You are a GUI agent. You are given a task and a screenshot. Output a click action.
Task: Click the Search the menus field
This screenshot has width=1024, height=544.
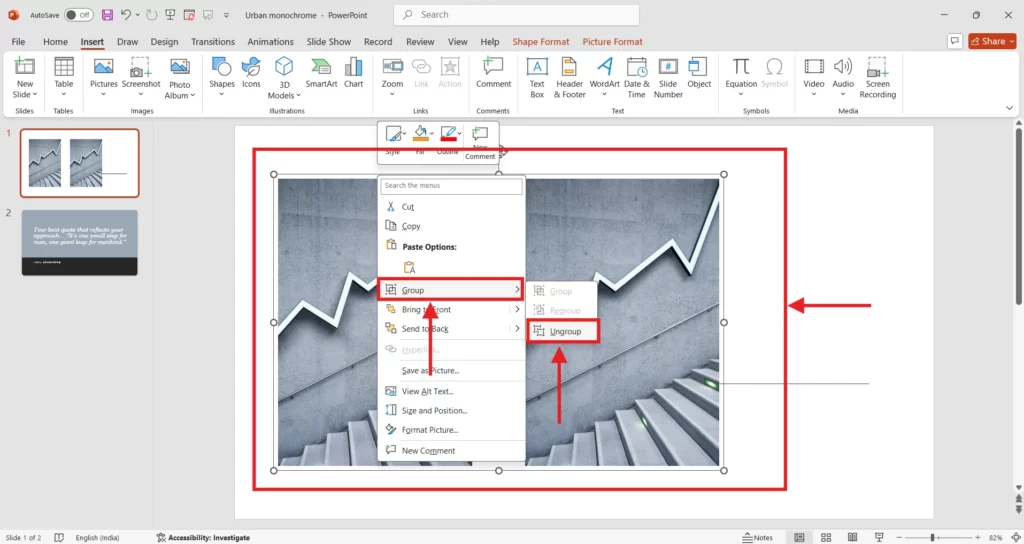[451, 186]
